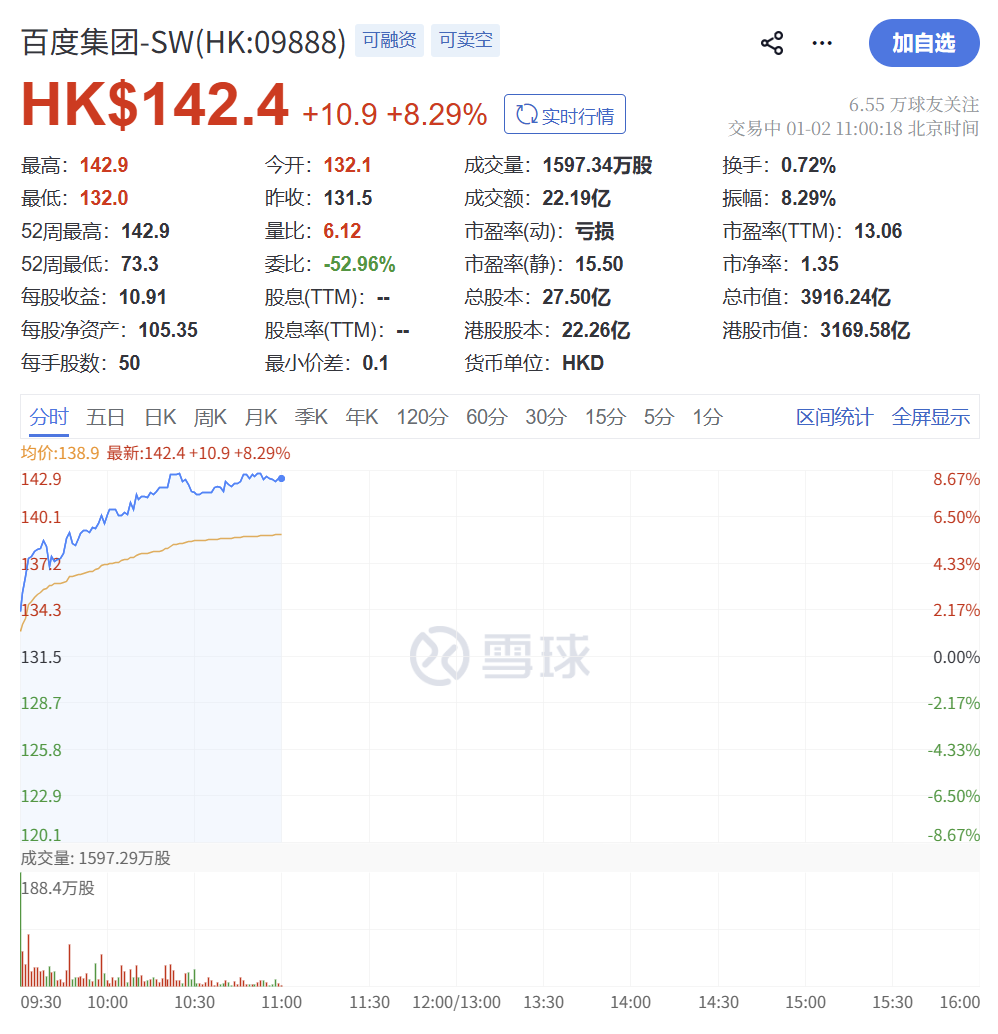The image size is (998, 1034).
Task: Click the 8.67% axis label
Action: pos(956,479)
